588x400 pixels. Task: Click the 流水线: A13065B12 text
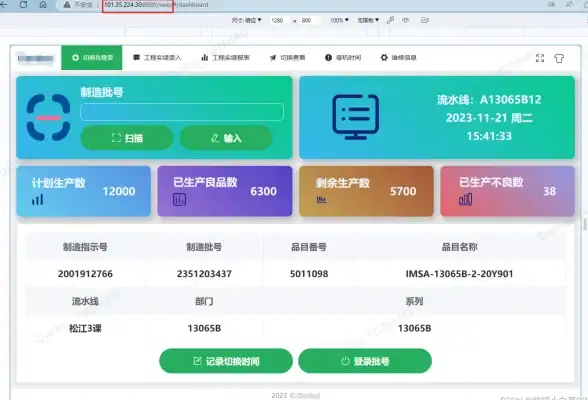click(x=489, y=100)
